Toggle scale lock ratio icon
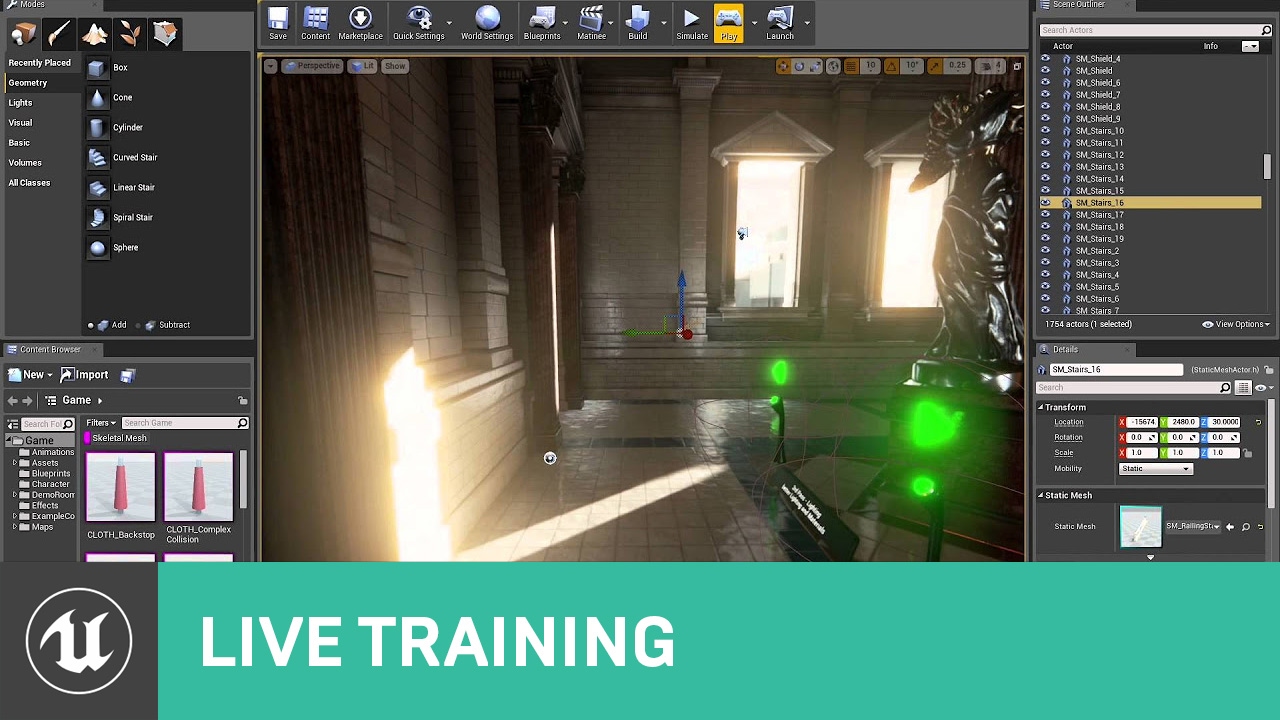This screenshot has height=720, width=1280. pyautogui.click(x=1248, y=453)
